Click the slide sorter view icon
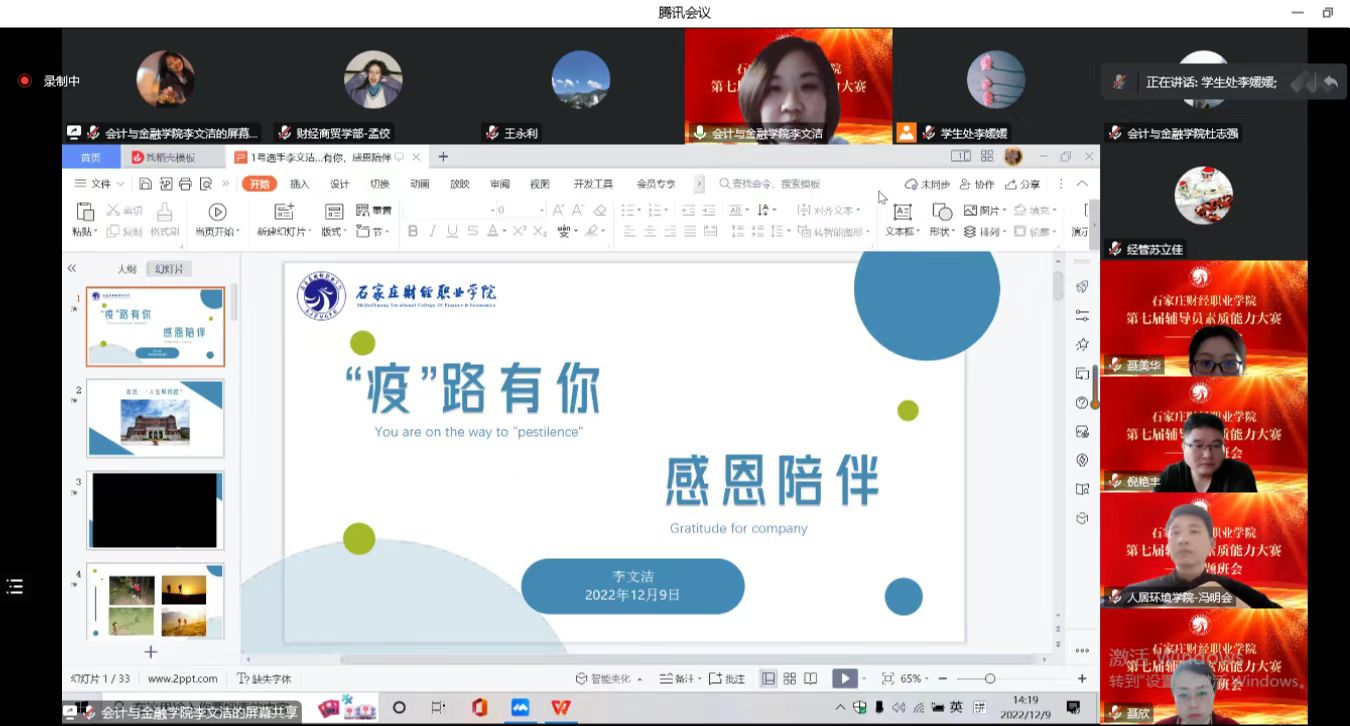Screen dimensions: 1350x726 tap(789, 679)
